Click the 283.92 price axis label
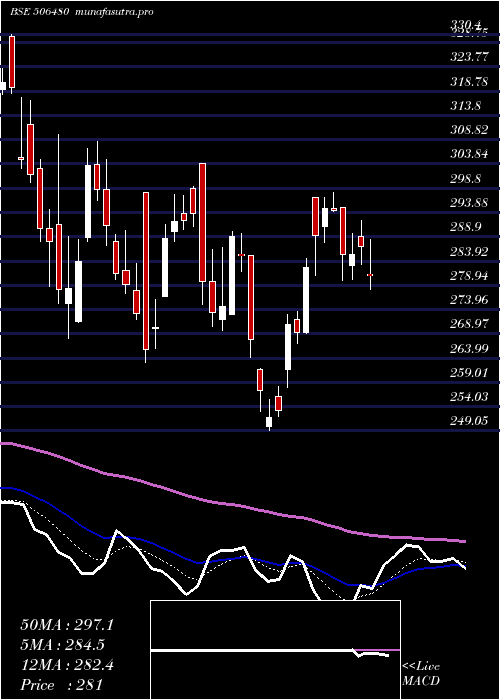500x700 pixels. click(469, 251)
